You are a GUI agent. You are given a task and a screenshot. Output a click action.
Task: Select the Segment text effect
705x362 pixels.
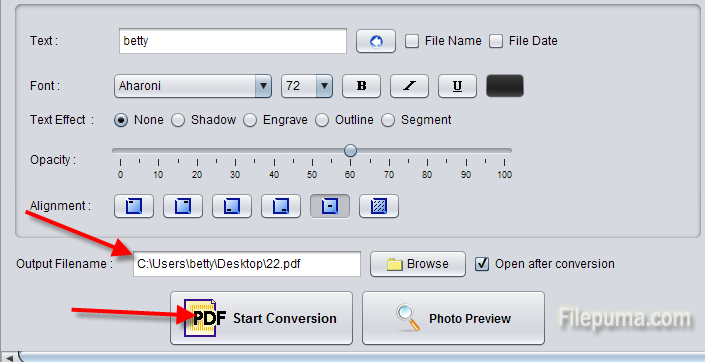388,120
